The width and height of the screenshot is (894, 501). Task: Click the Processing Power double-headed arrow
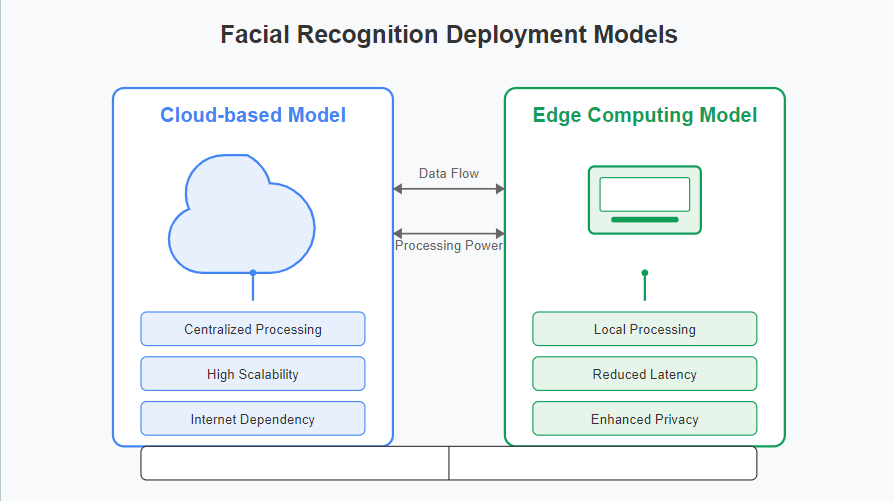449,233
